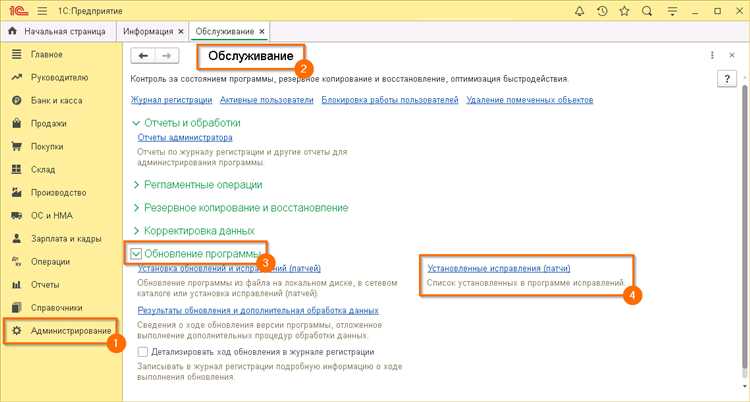Open the Продажи section in sidebar

pyautogui.click(x=48, y=124)
